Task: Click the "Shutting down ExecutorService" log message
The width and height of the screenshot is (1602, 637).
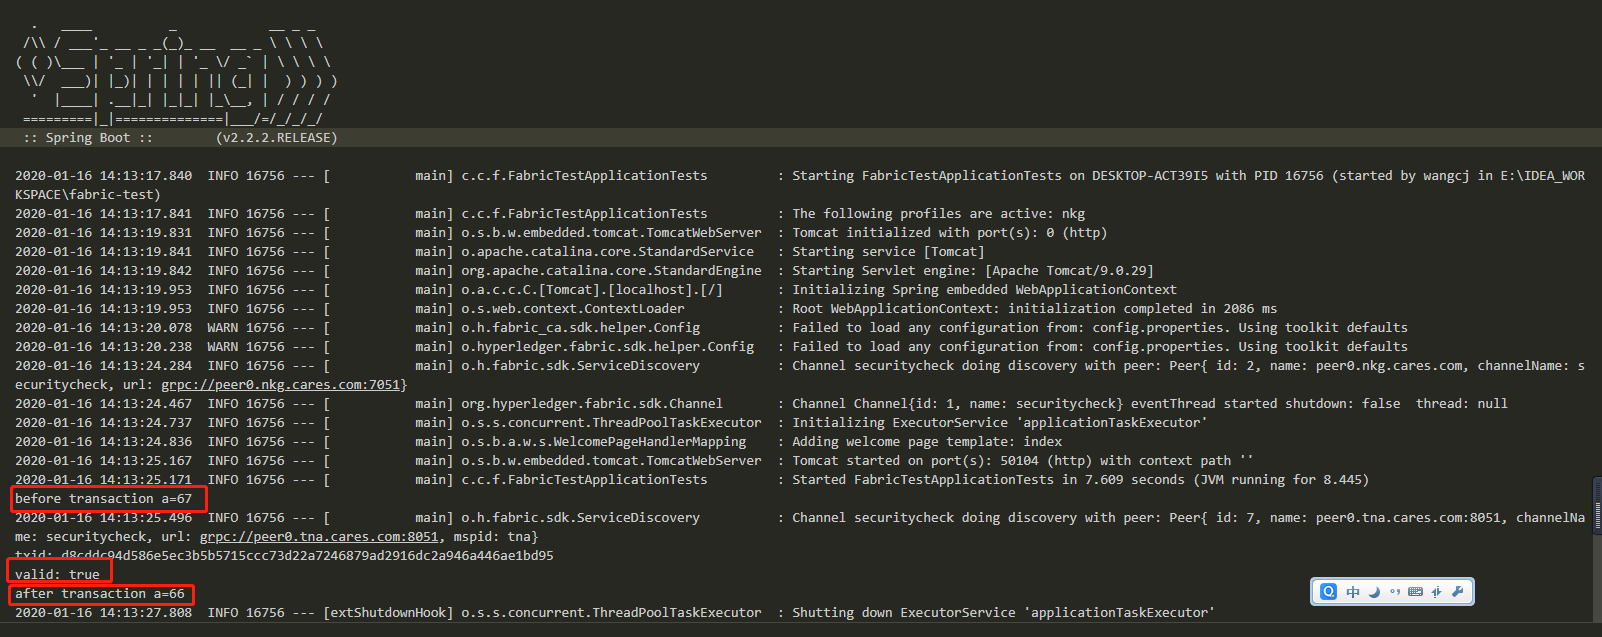Action: pos(1003,613)
